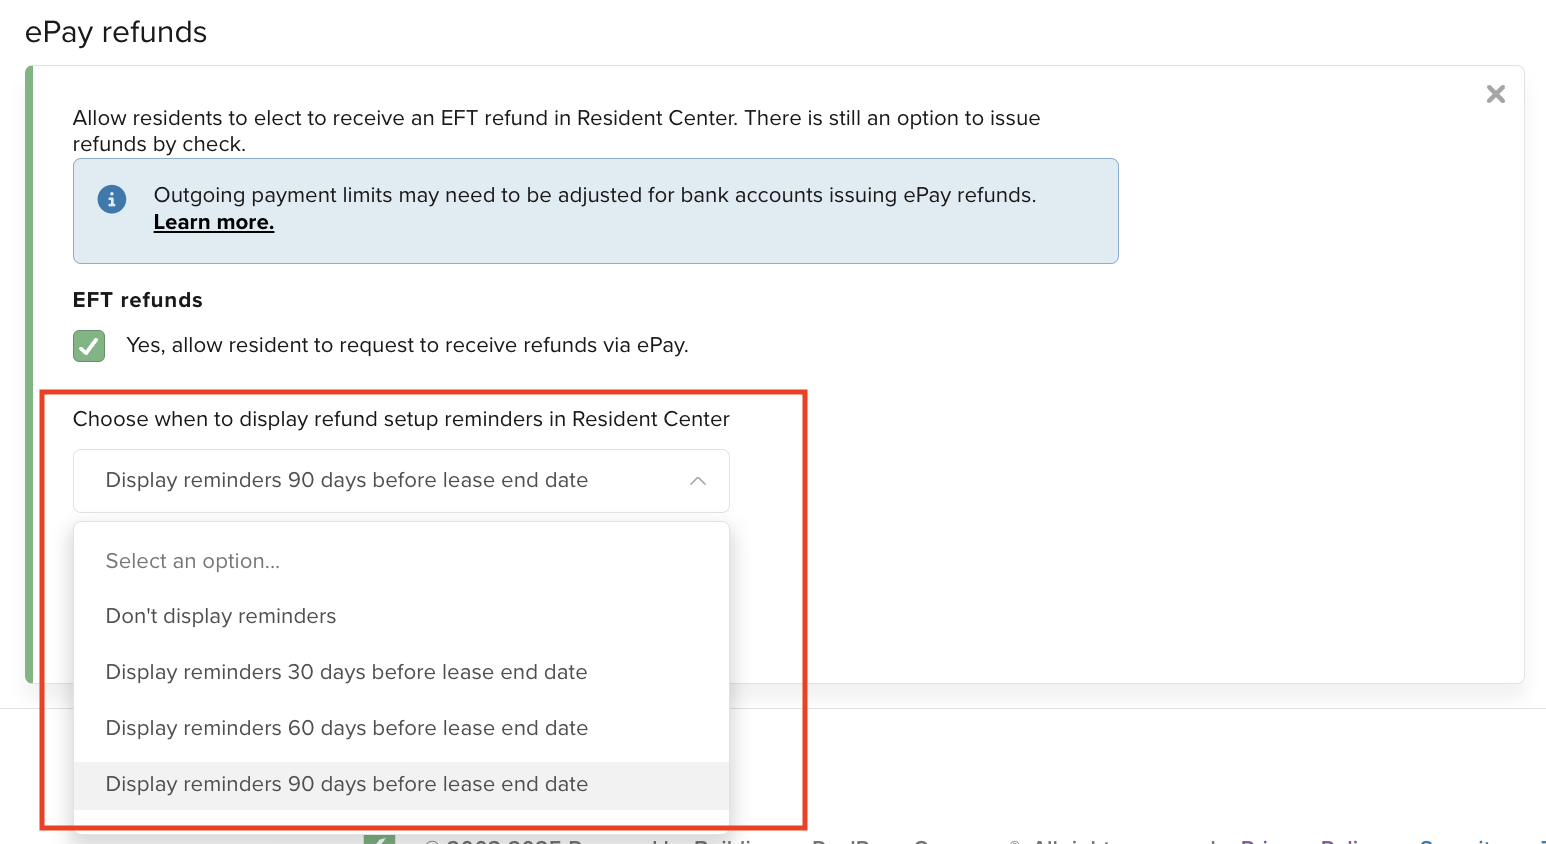
Task: Select highlighted 90 days reminder option
Action: click(346, 784)
